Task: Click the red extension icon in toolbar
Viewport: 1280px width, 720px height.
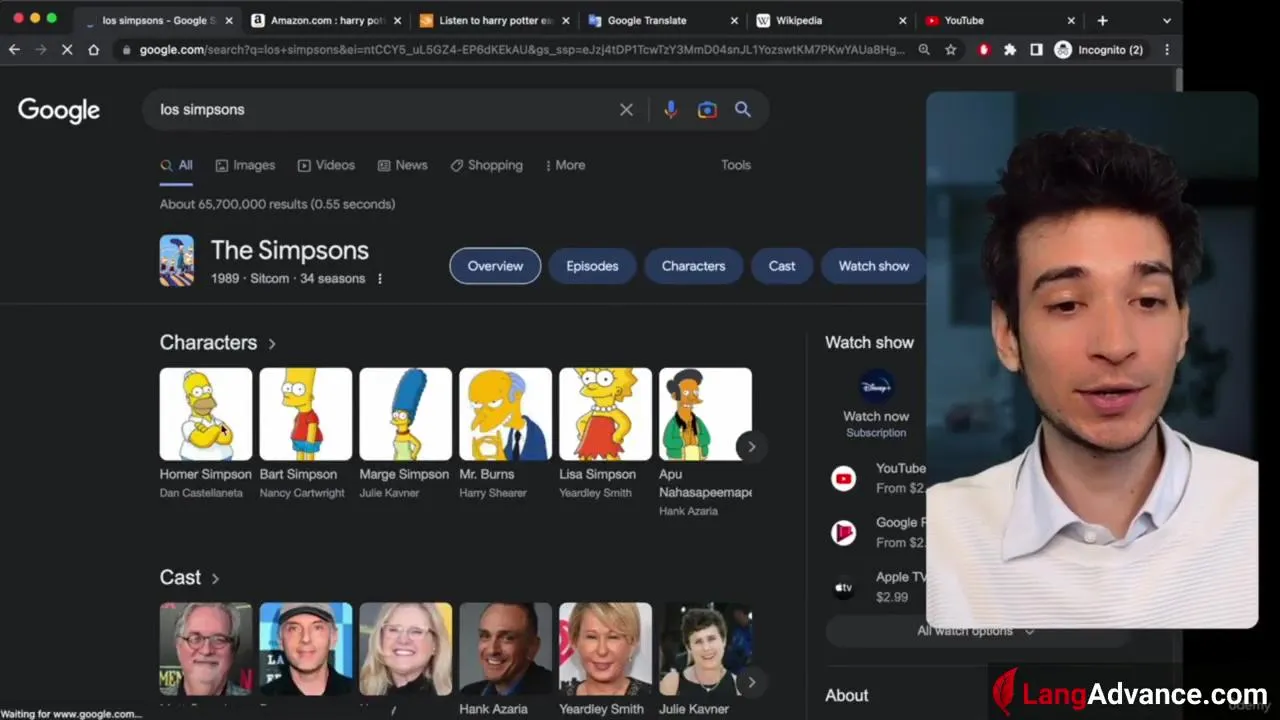Action: pos(984,49)
